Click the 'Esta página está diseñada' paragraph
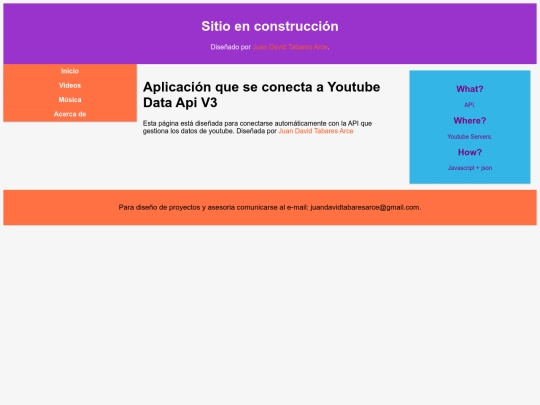 (x=257, y=127)
